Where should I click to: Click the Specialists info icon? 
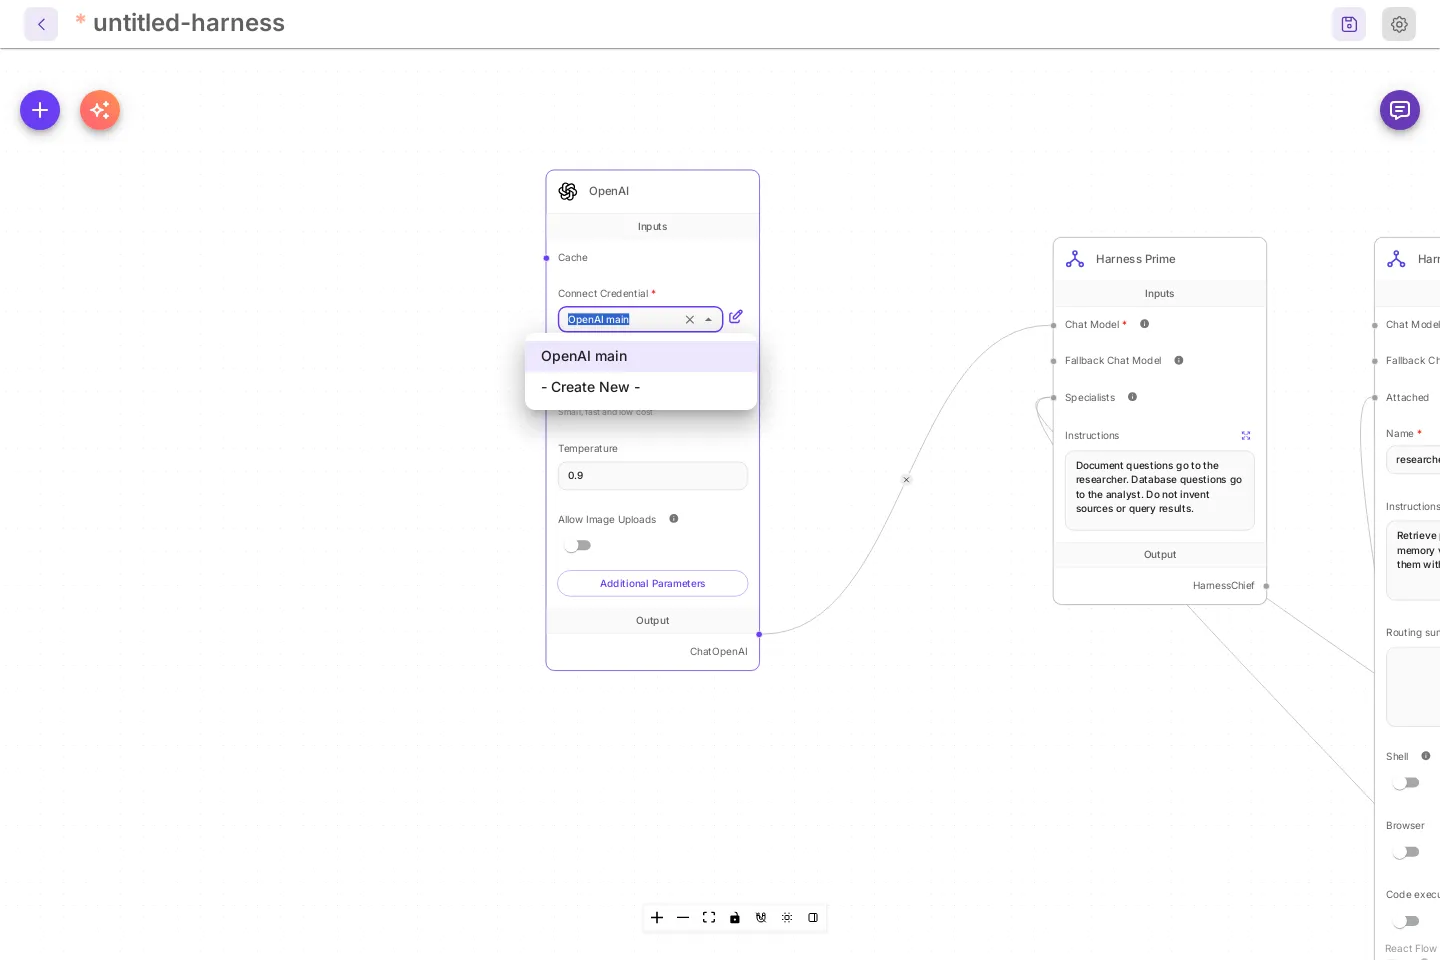click(x=1133, y=397)
